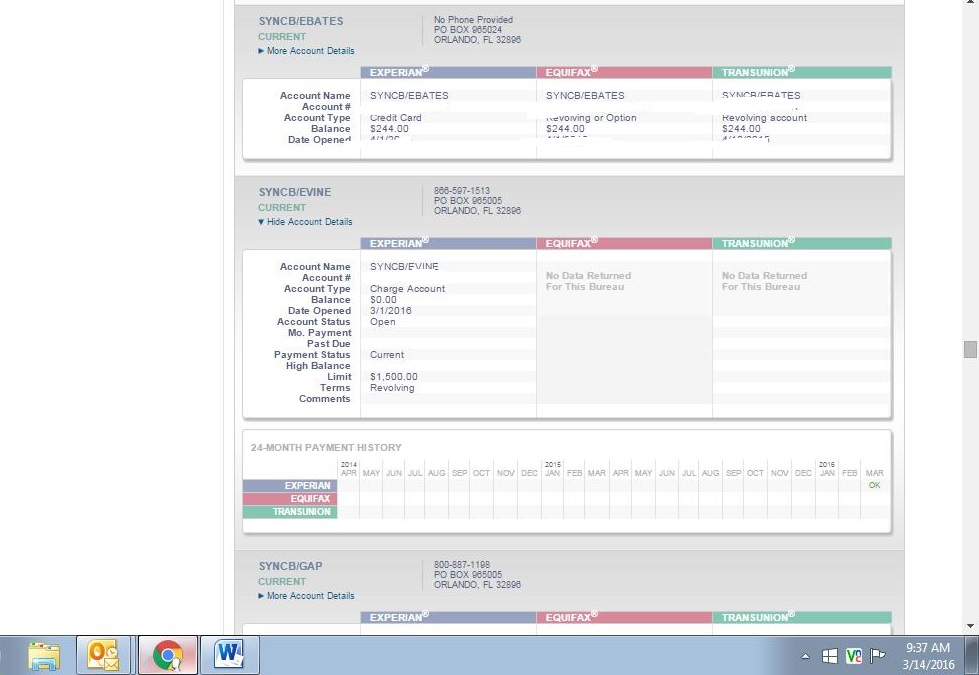Viewport: 979px width, 675px height.
Task: Click the page scrollbar thumb
Action: tap(970, 349)
